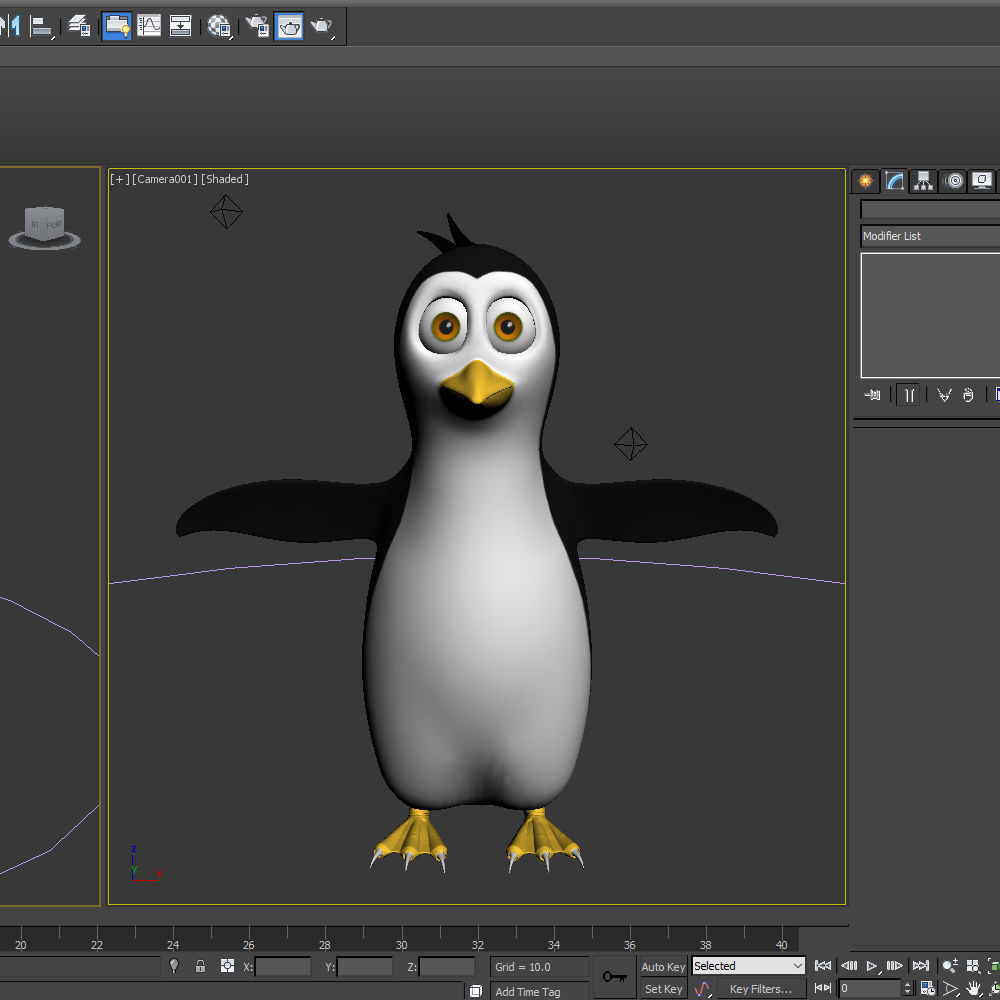Toggle Absolute/Offset transform type-in mode
The height and width of the screenshot is (1000, 1000).
pyautogui.click(x=227, y=966)
